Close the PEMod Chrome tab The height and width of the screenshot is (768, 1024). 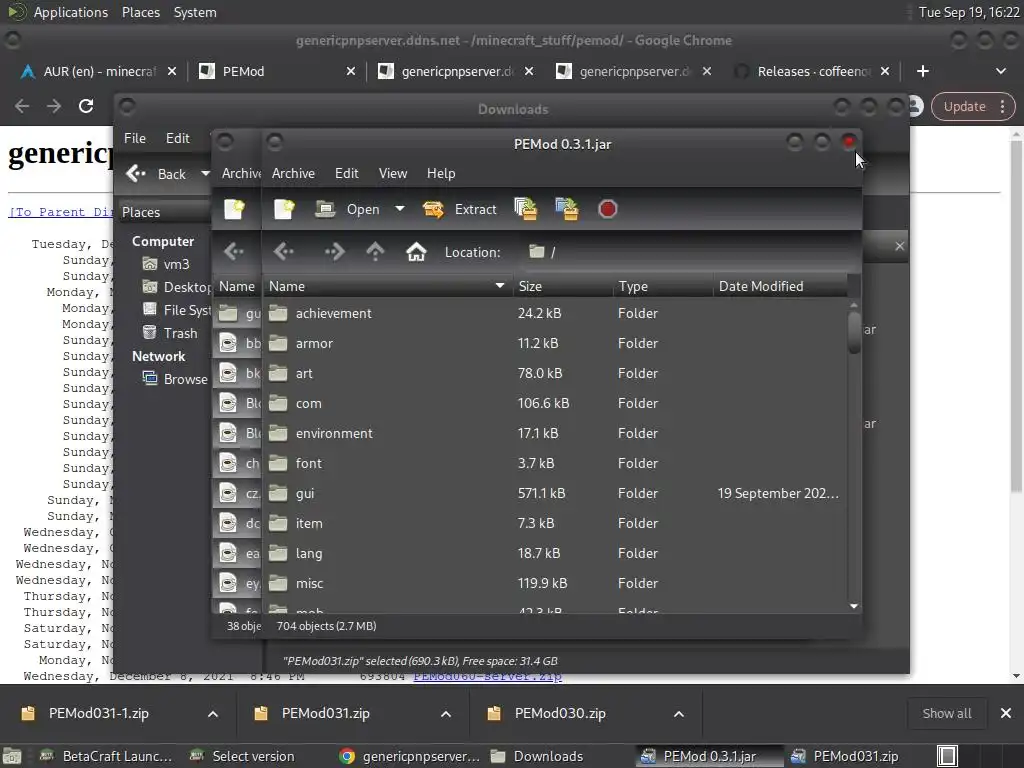351,71
